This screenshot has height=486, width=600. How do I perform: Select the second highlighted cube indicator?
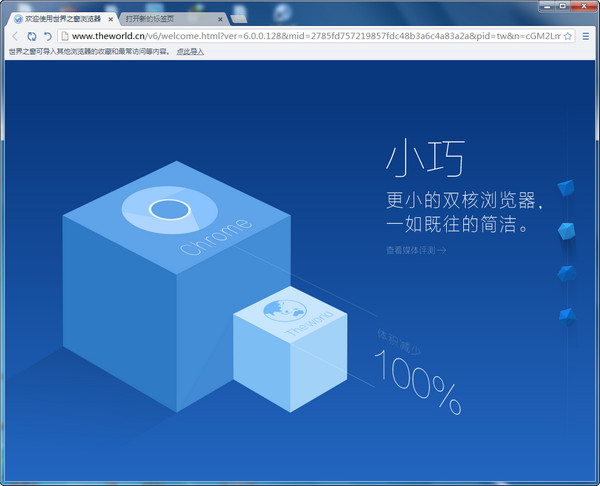567,230
